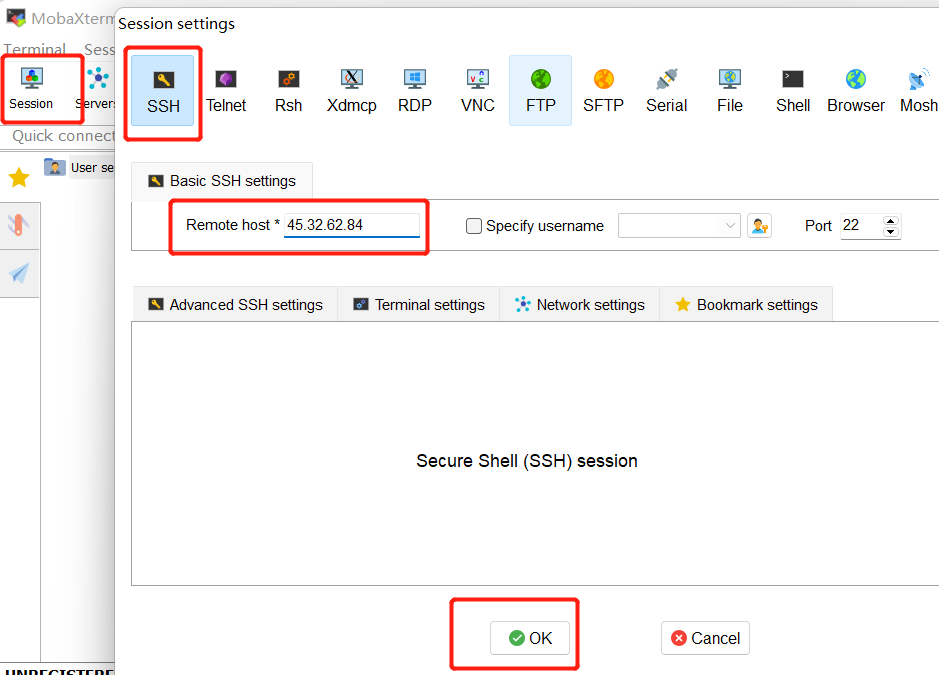Click the User sessions folder icon

tap(54, 167)
